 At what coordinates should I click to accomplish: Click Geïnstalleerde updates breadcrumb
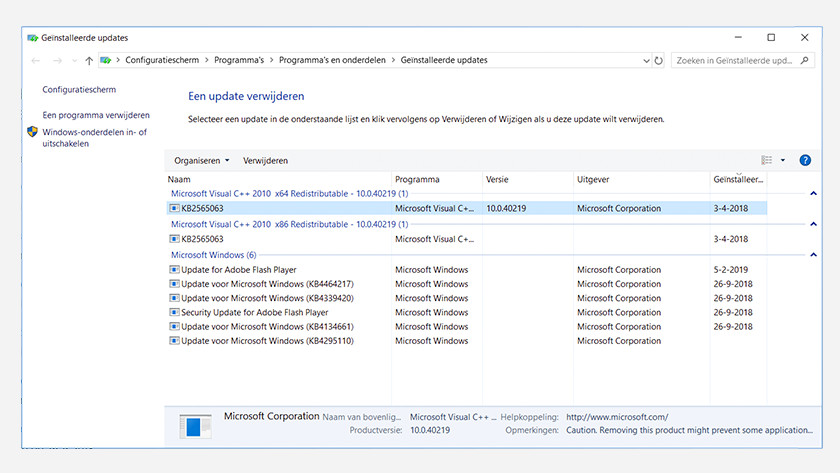444,60
